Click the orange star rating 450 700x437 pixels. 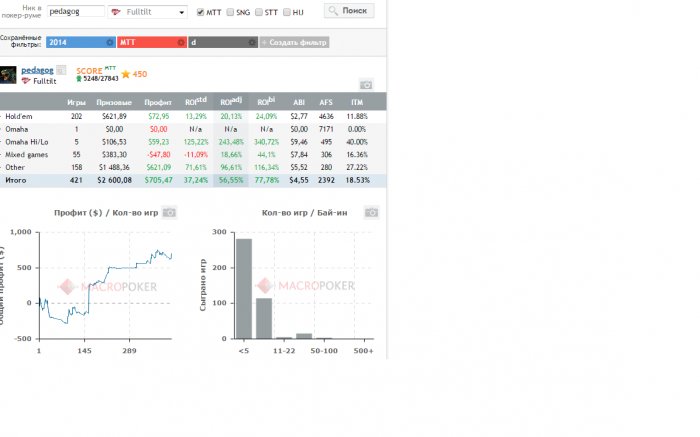[x=134, y=74]
